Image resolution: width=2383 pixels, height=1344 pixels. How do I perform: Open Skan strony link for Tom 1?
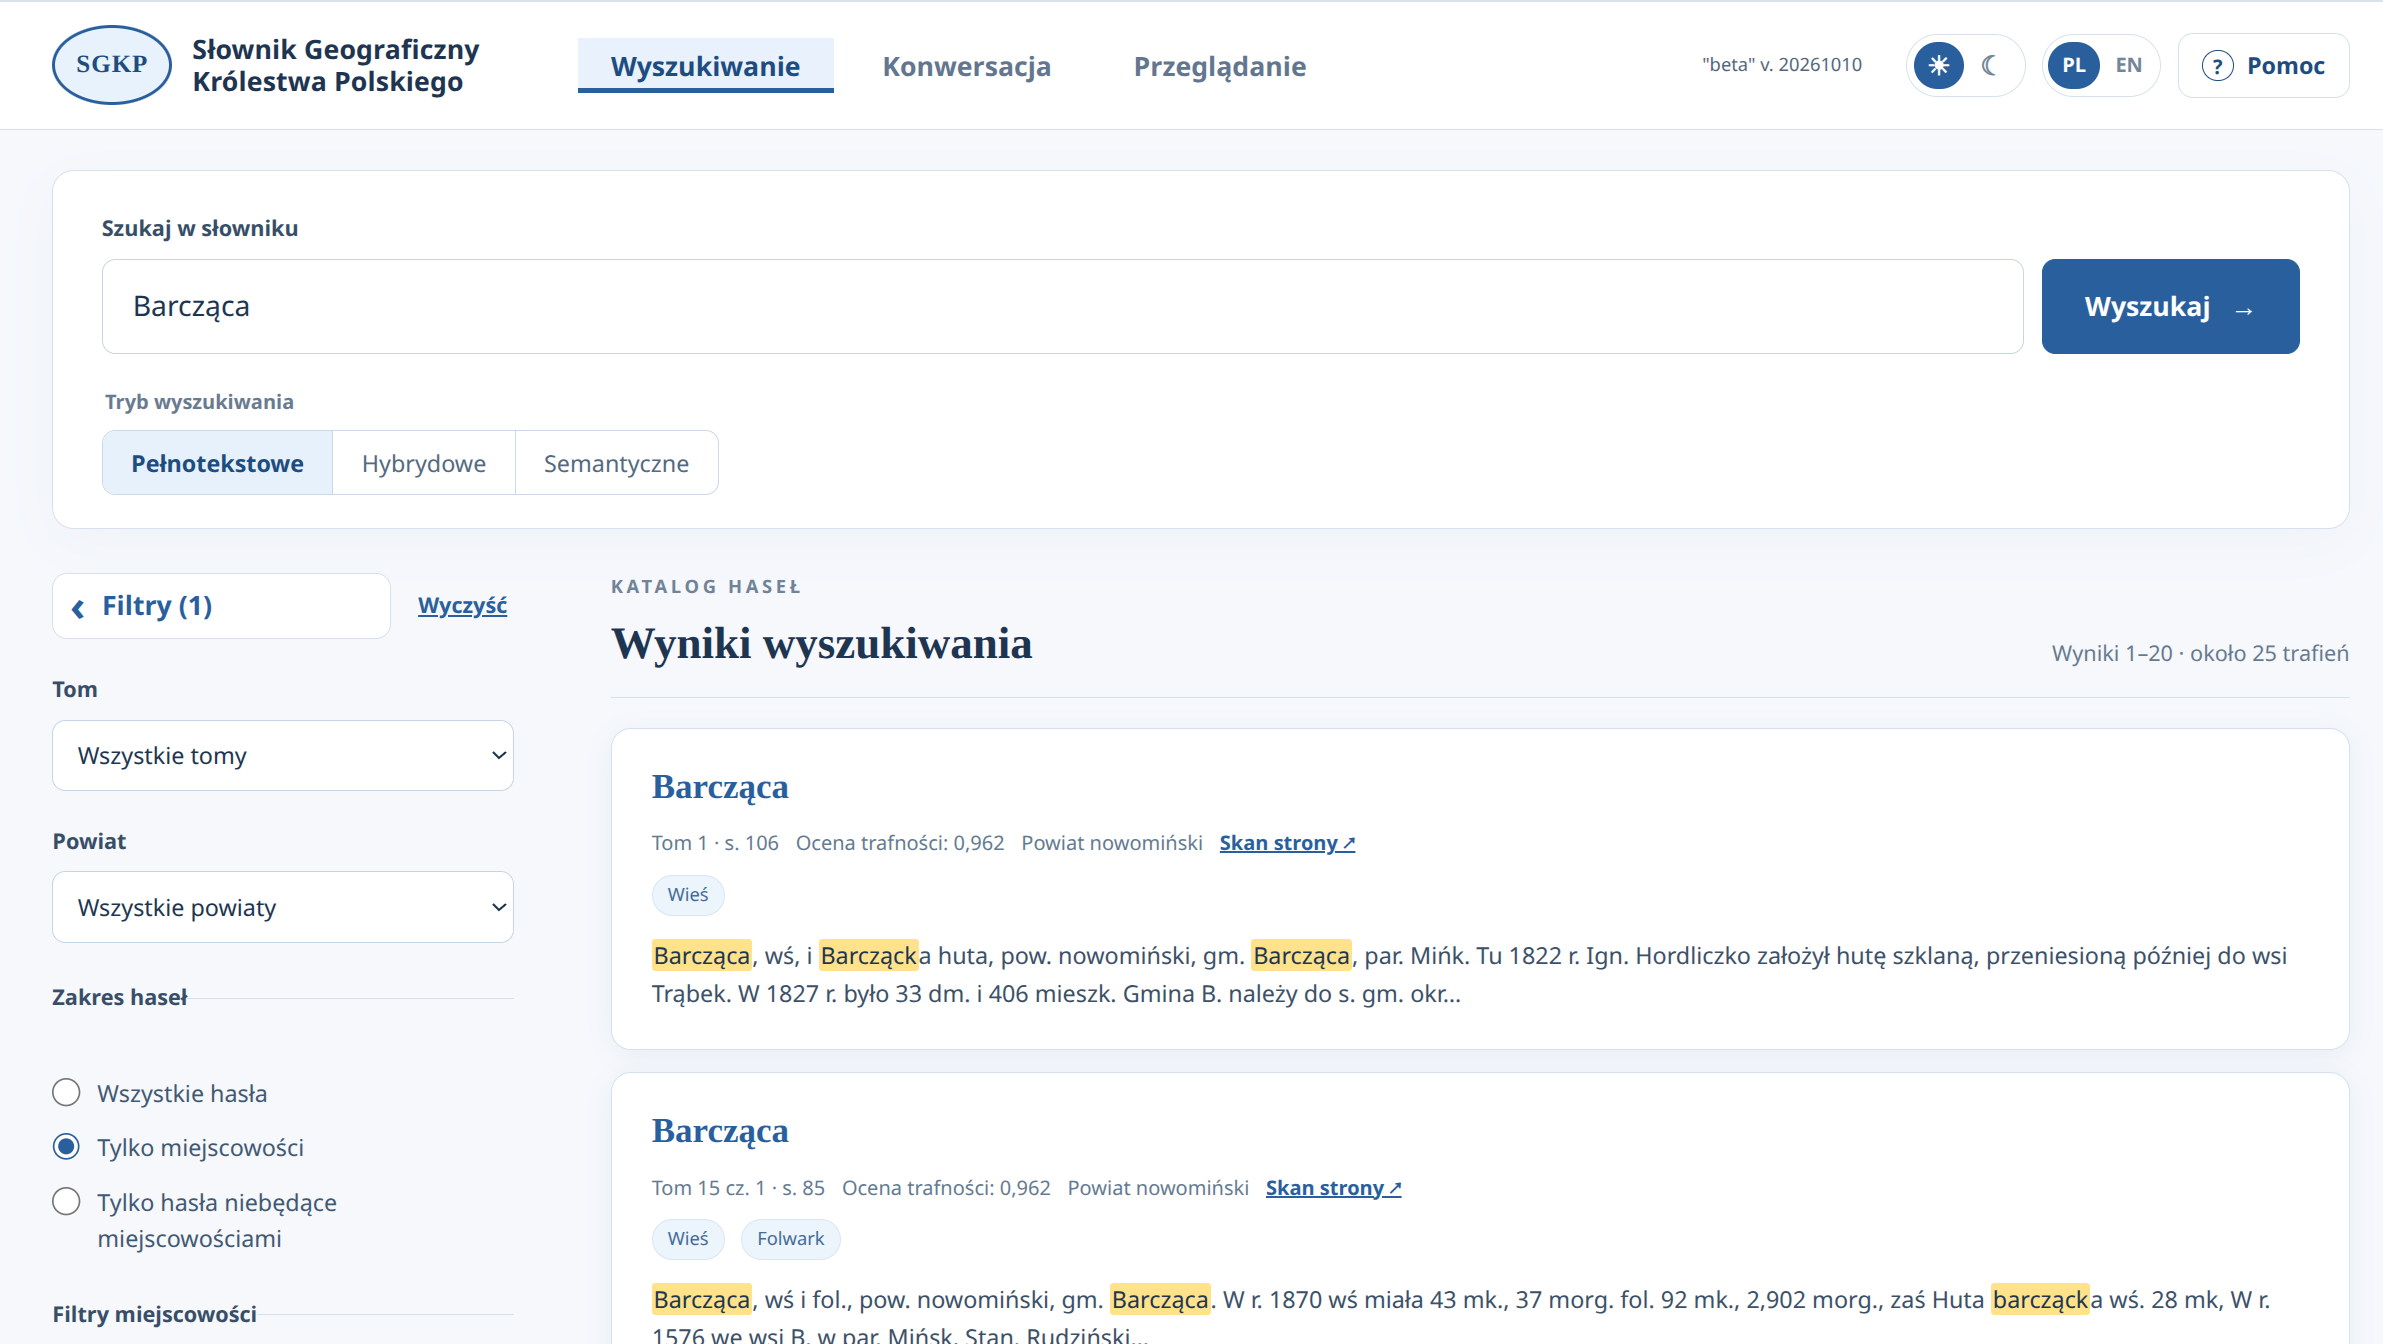pyautogui.click(x=1287, y=843)
